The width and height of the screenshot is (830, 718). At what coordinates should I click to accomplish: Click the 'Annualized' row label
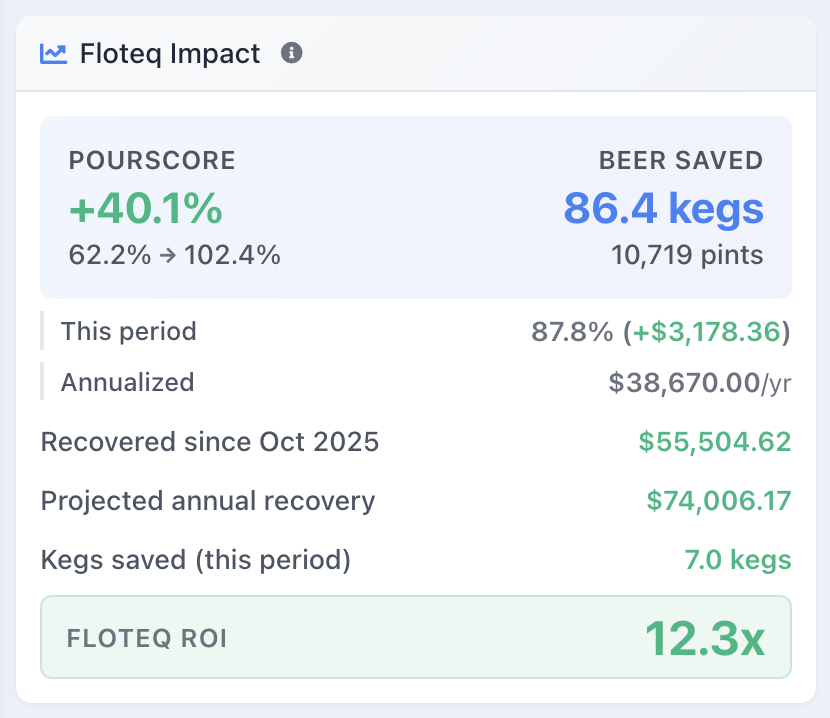(x=128, y=382)
